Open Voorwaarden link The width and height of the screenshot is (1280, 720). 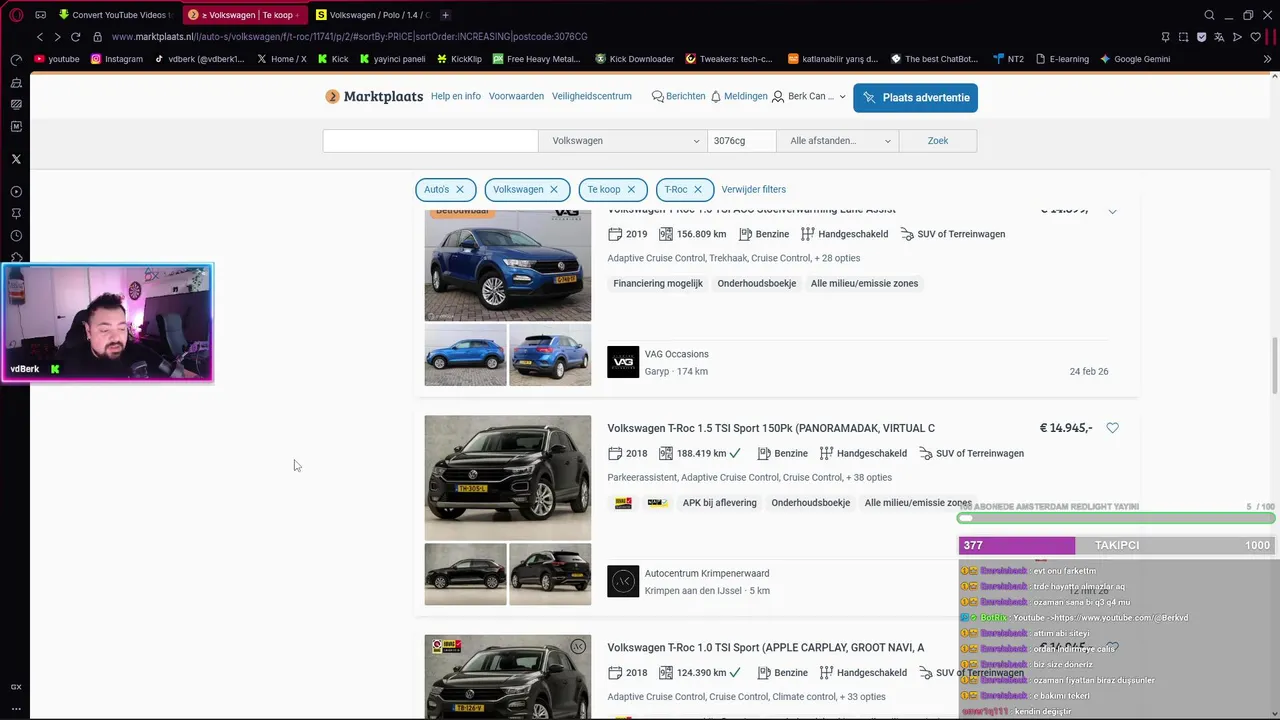point(516,97)
